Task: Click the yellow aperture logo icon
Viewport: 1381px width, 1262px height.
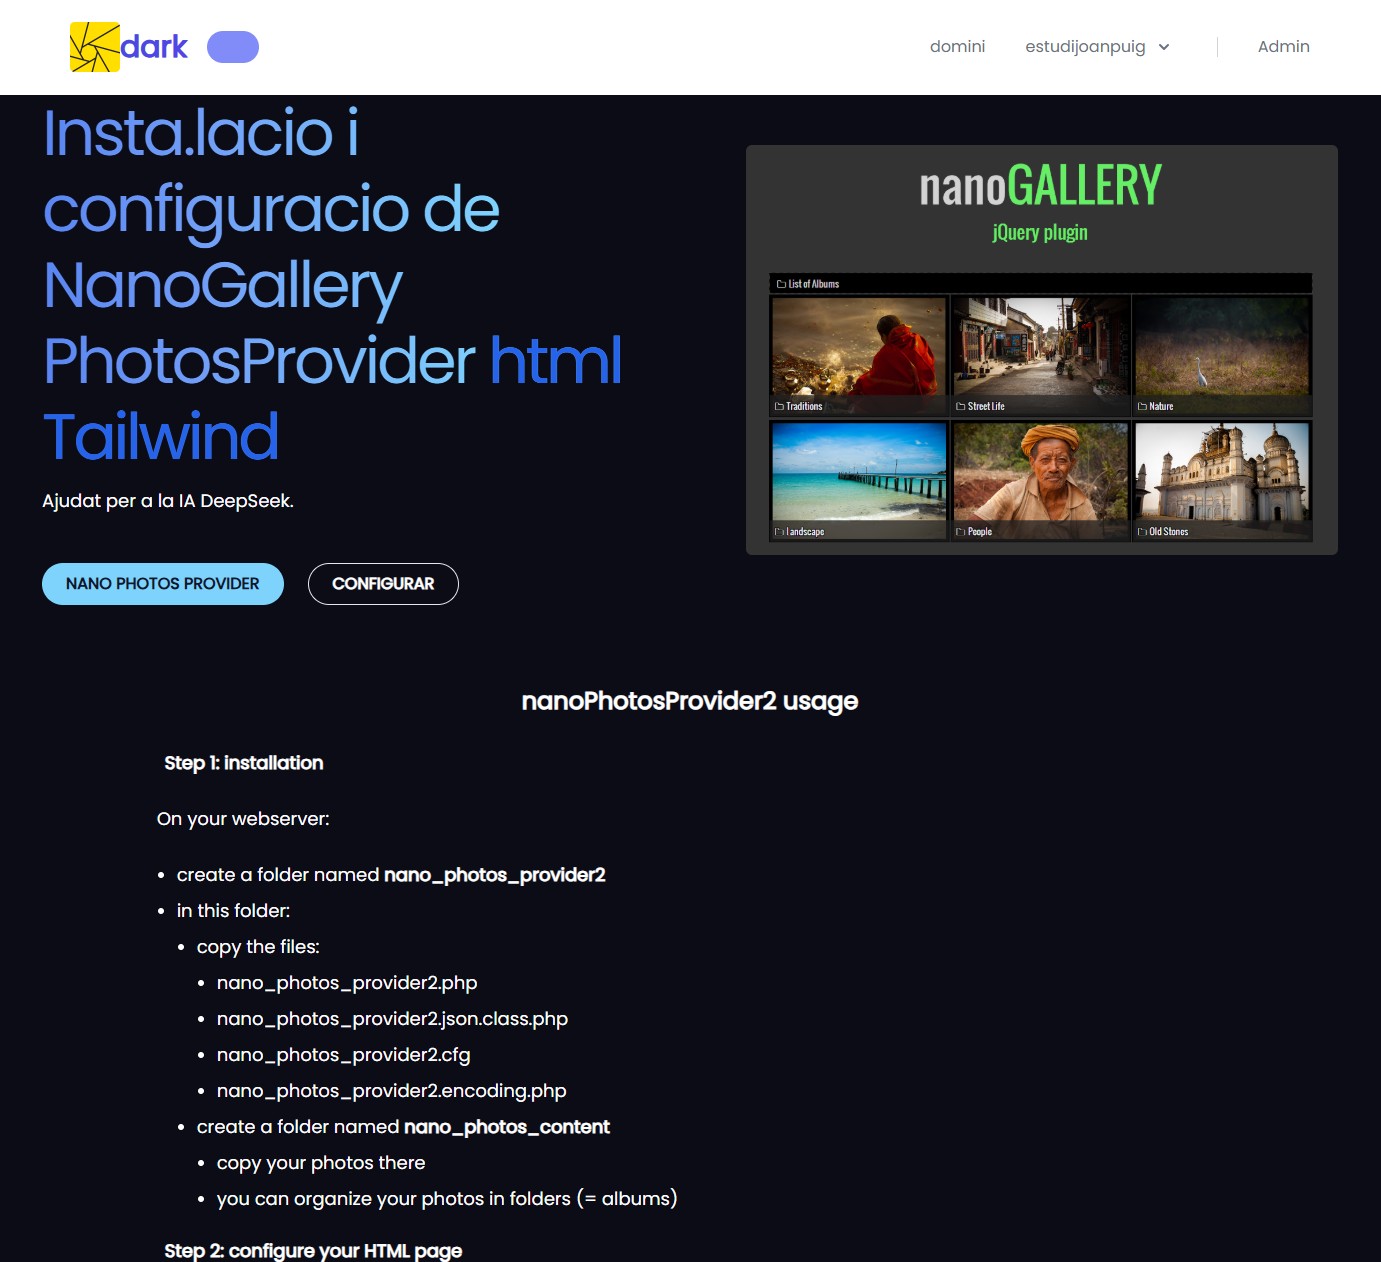Action: pos(95,47)
